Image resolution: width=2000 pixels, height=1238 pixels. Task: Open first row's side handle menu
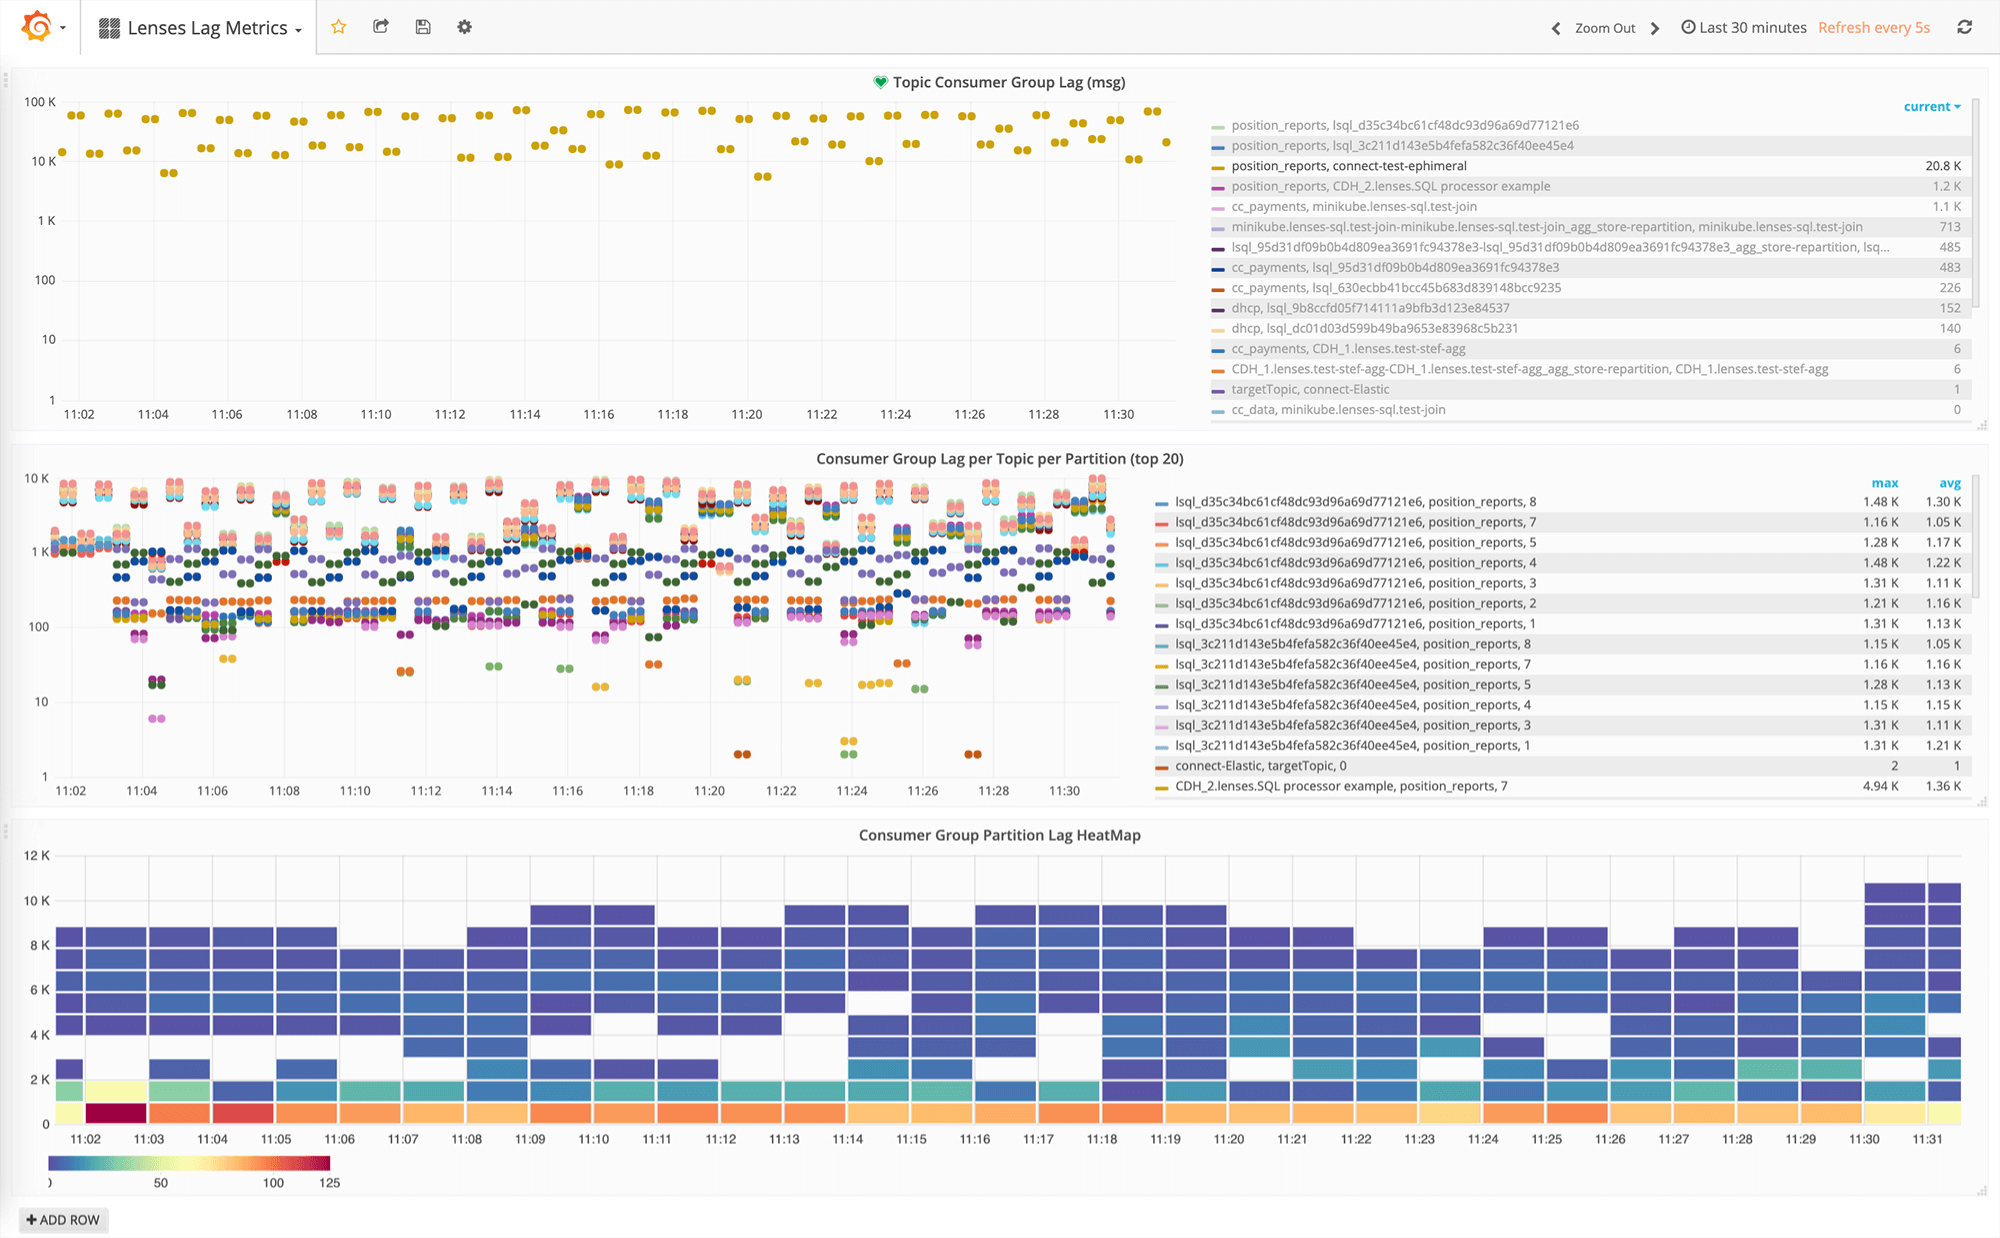pos(5,80)
